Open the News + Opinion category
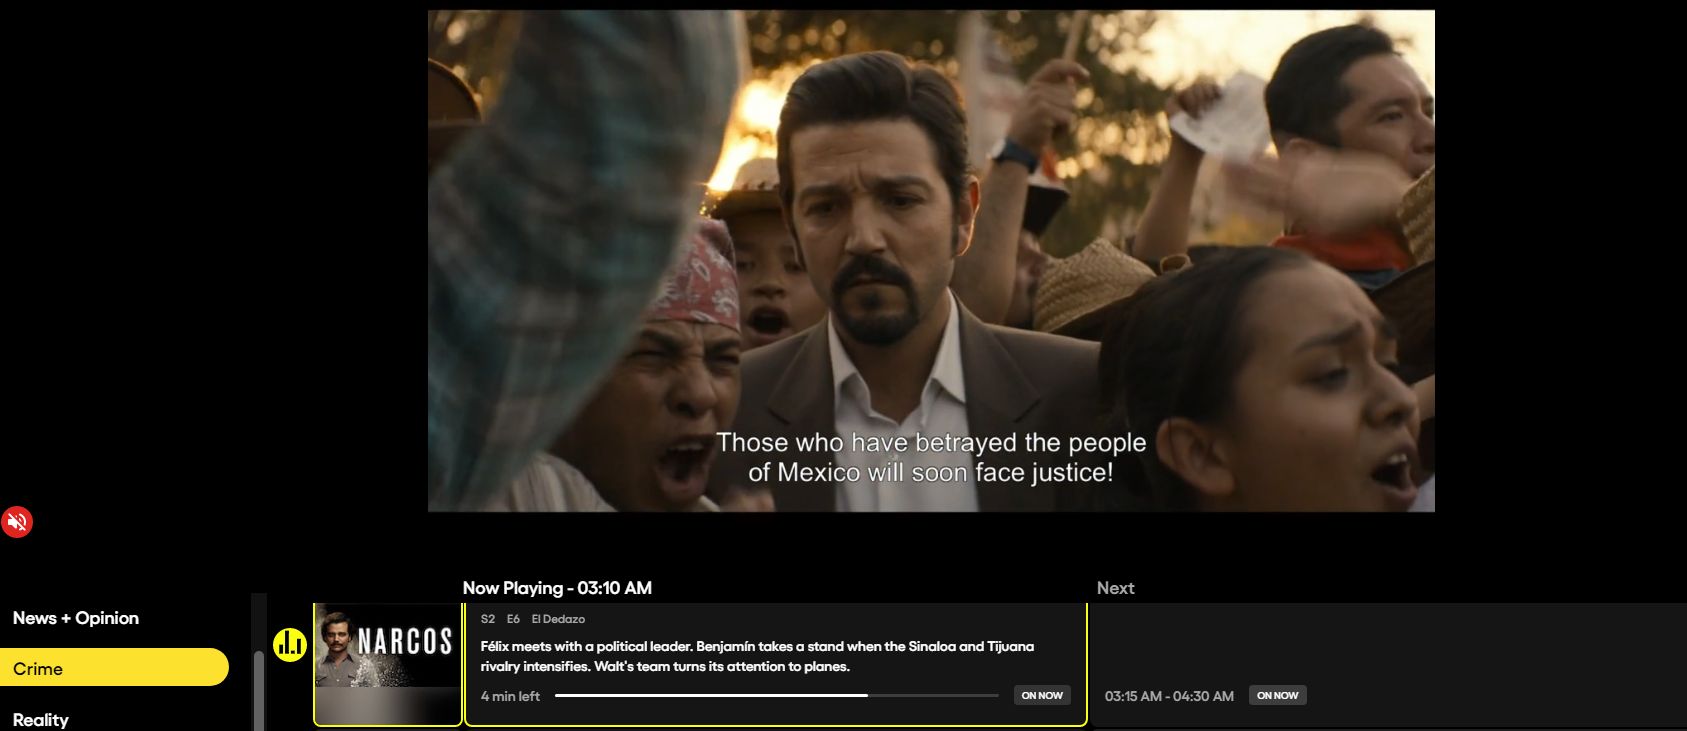The height and width of the screenshot is (731, 1687). click(76, 618)
